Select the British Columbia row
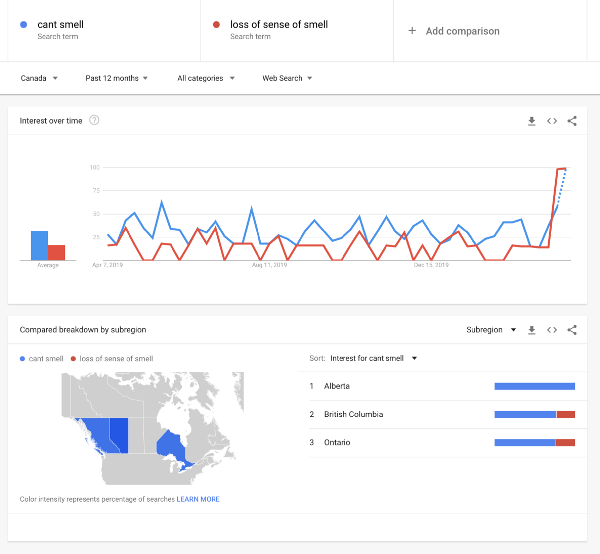Screen dimensions: 600x554 (448, 414)
